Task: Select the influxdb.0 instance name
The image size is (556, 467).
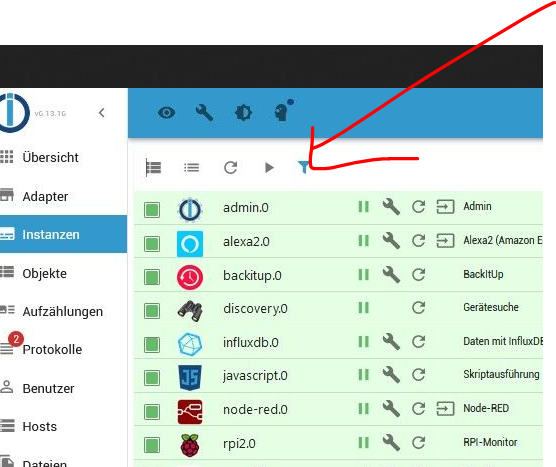Action: coord(251,343)
